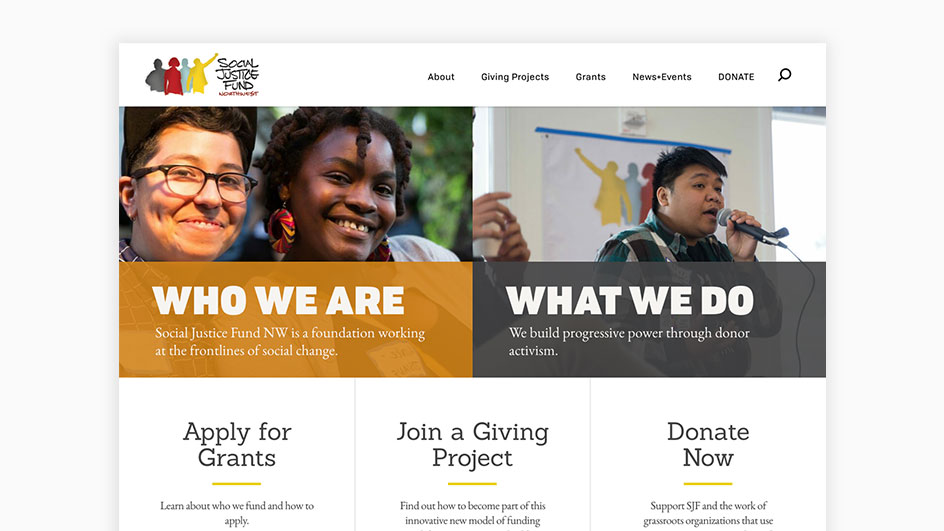944x531 pixels.
Task: Open the About menu item
Action: click(x=441, y=77)
